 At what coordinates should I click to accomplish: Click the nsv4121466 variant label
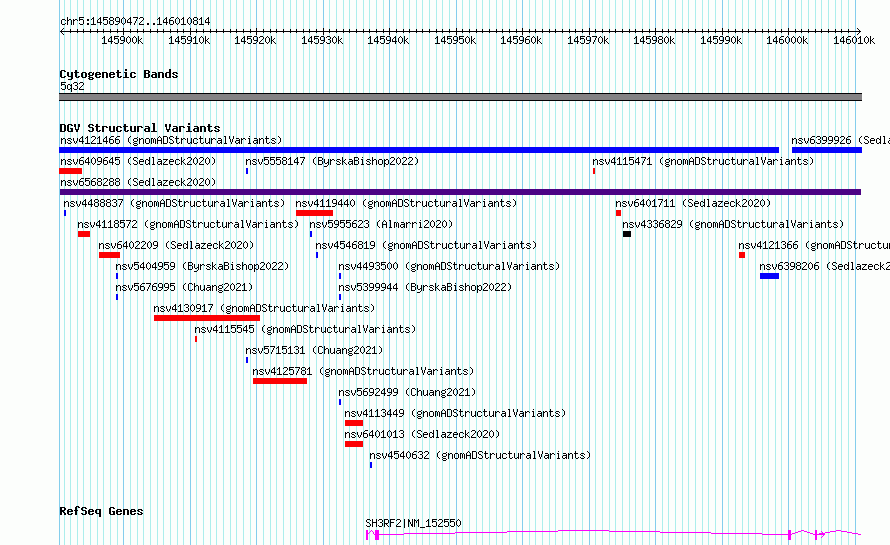tap(171, 140)
